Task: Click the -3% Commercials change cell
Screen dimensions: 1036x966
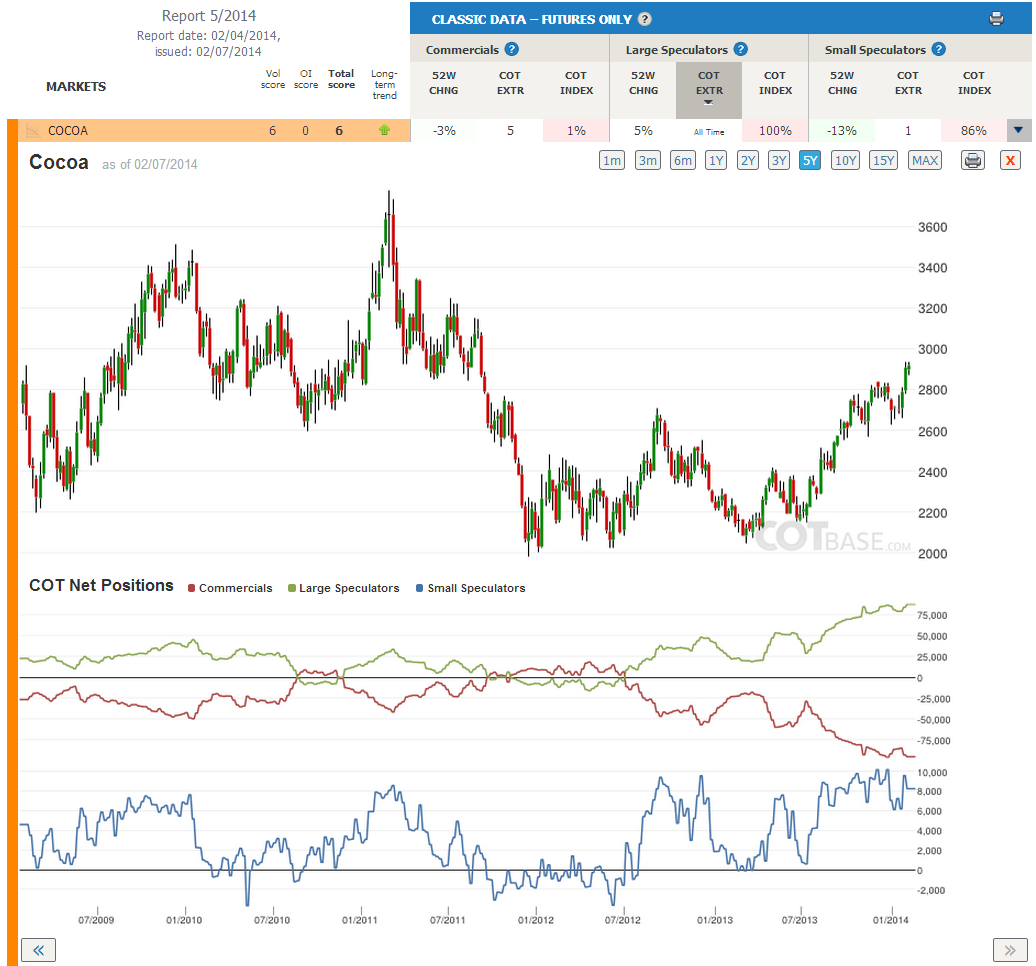Action: pos(444,131)
